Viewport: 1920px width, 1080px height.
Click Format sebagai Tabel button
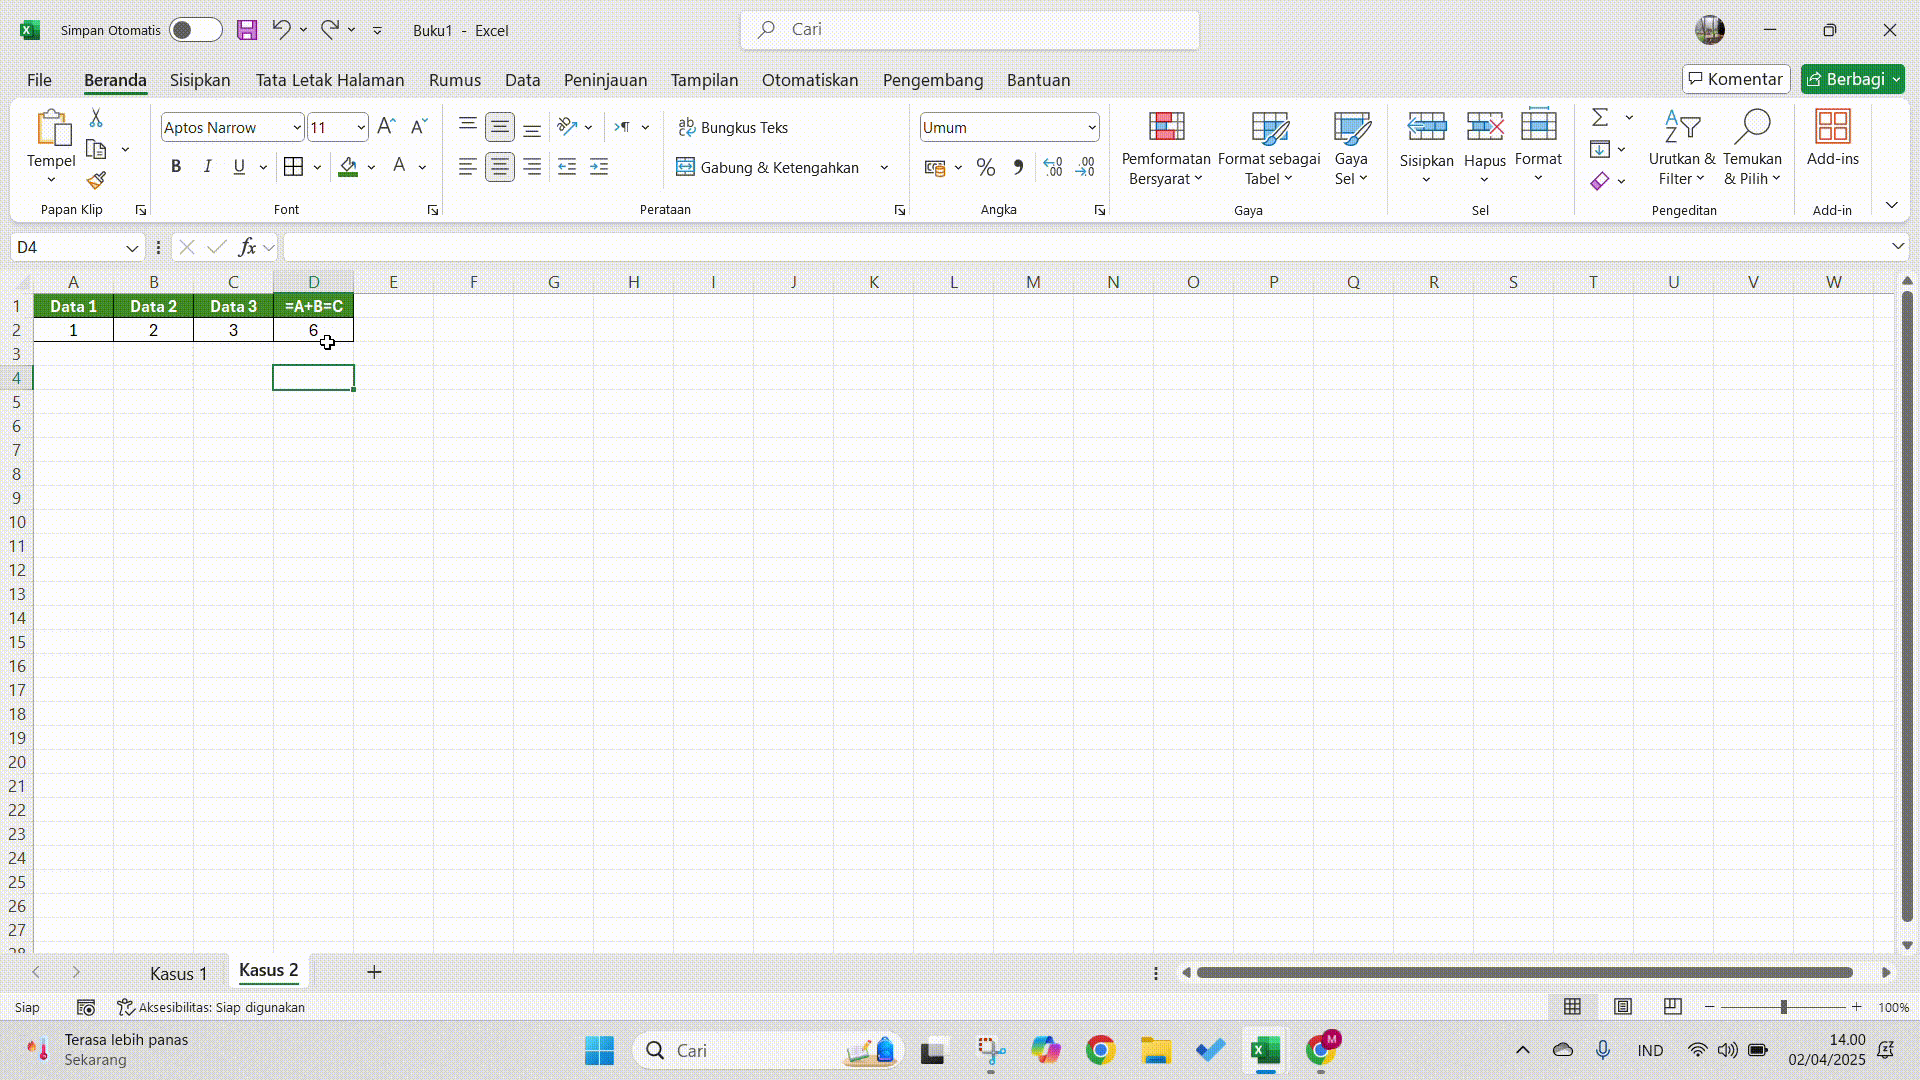tap(1269, 148)
